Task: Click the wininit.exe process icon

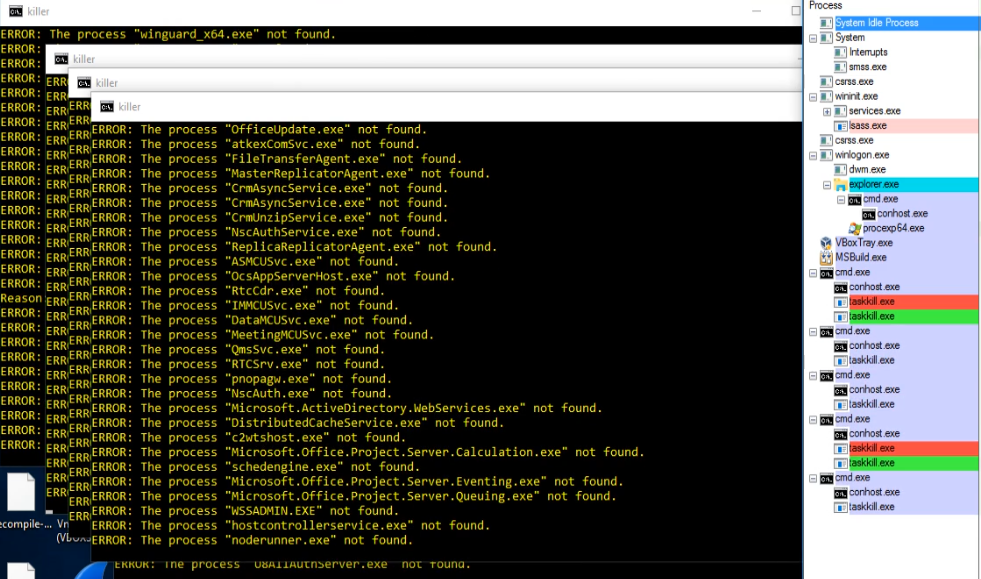Action: 826,96
